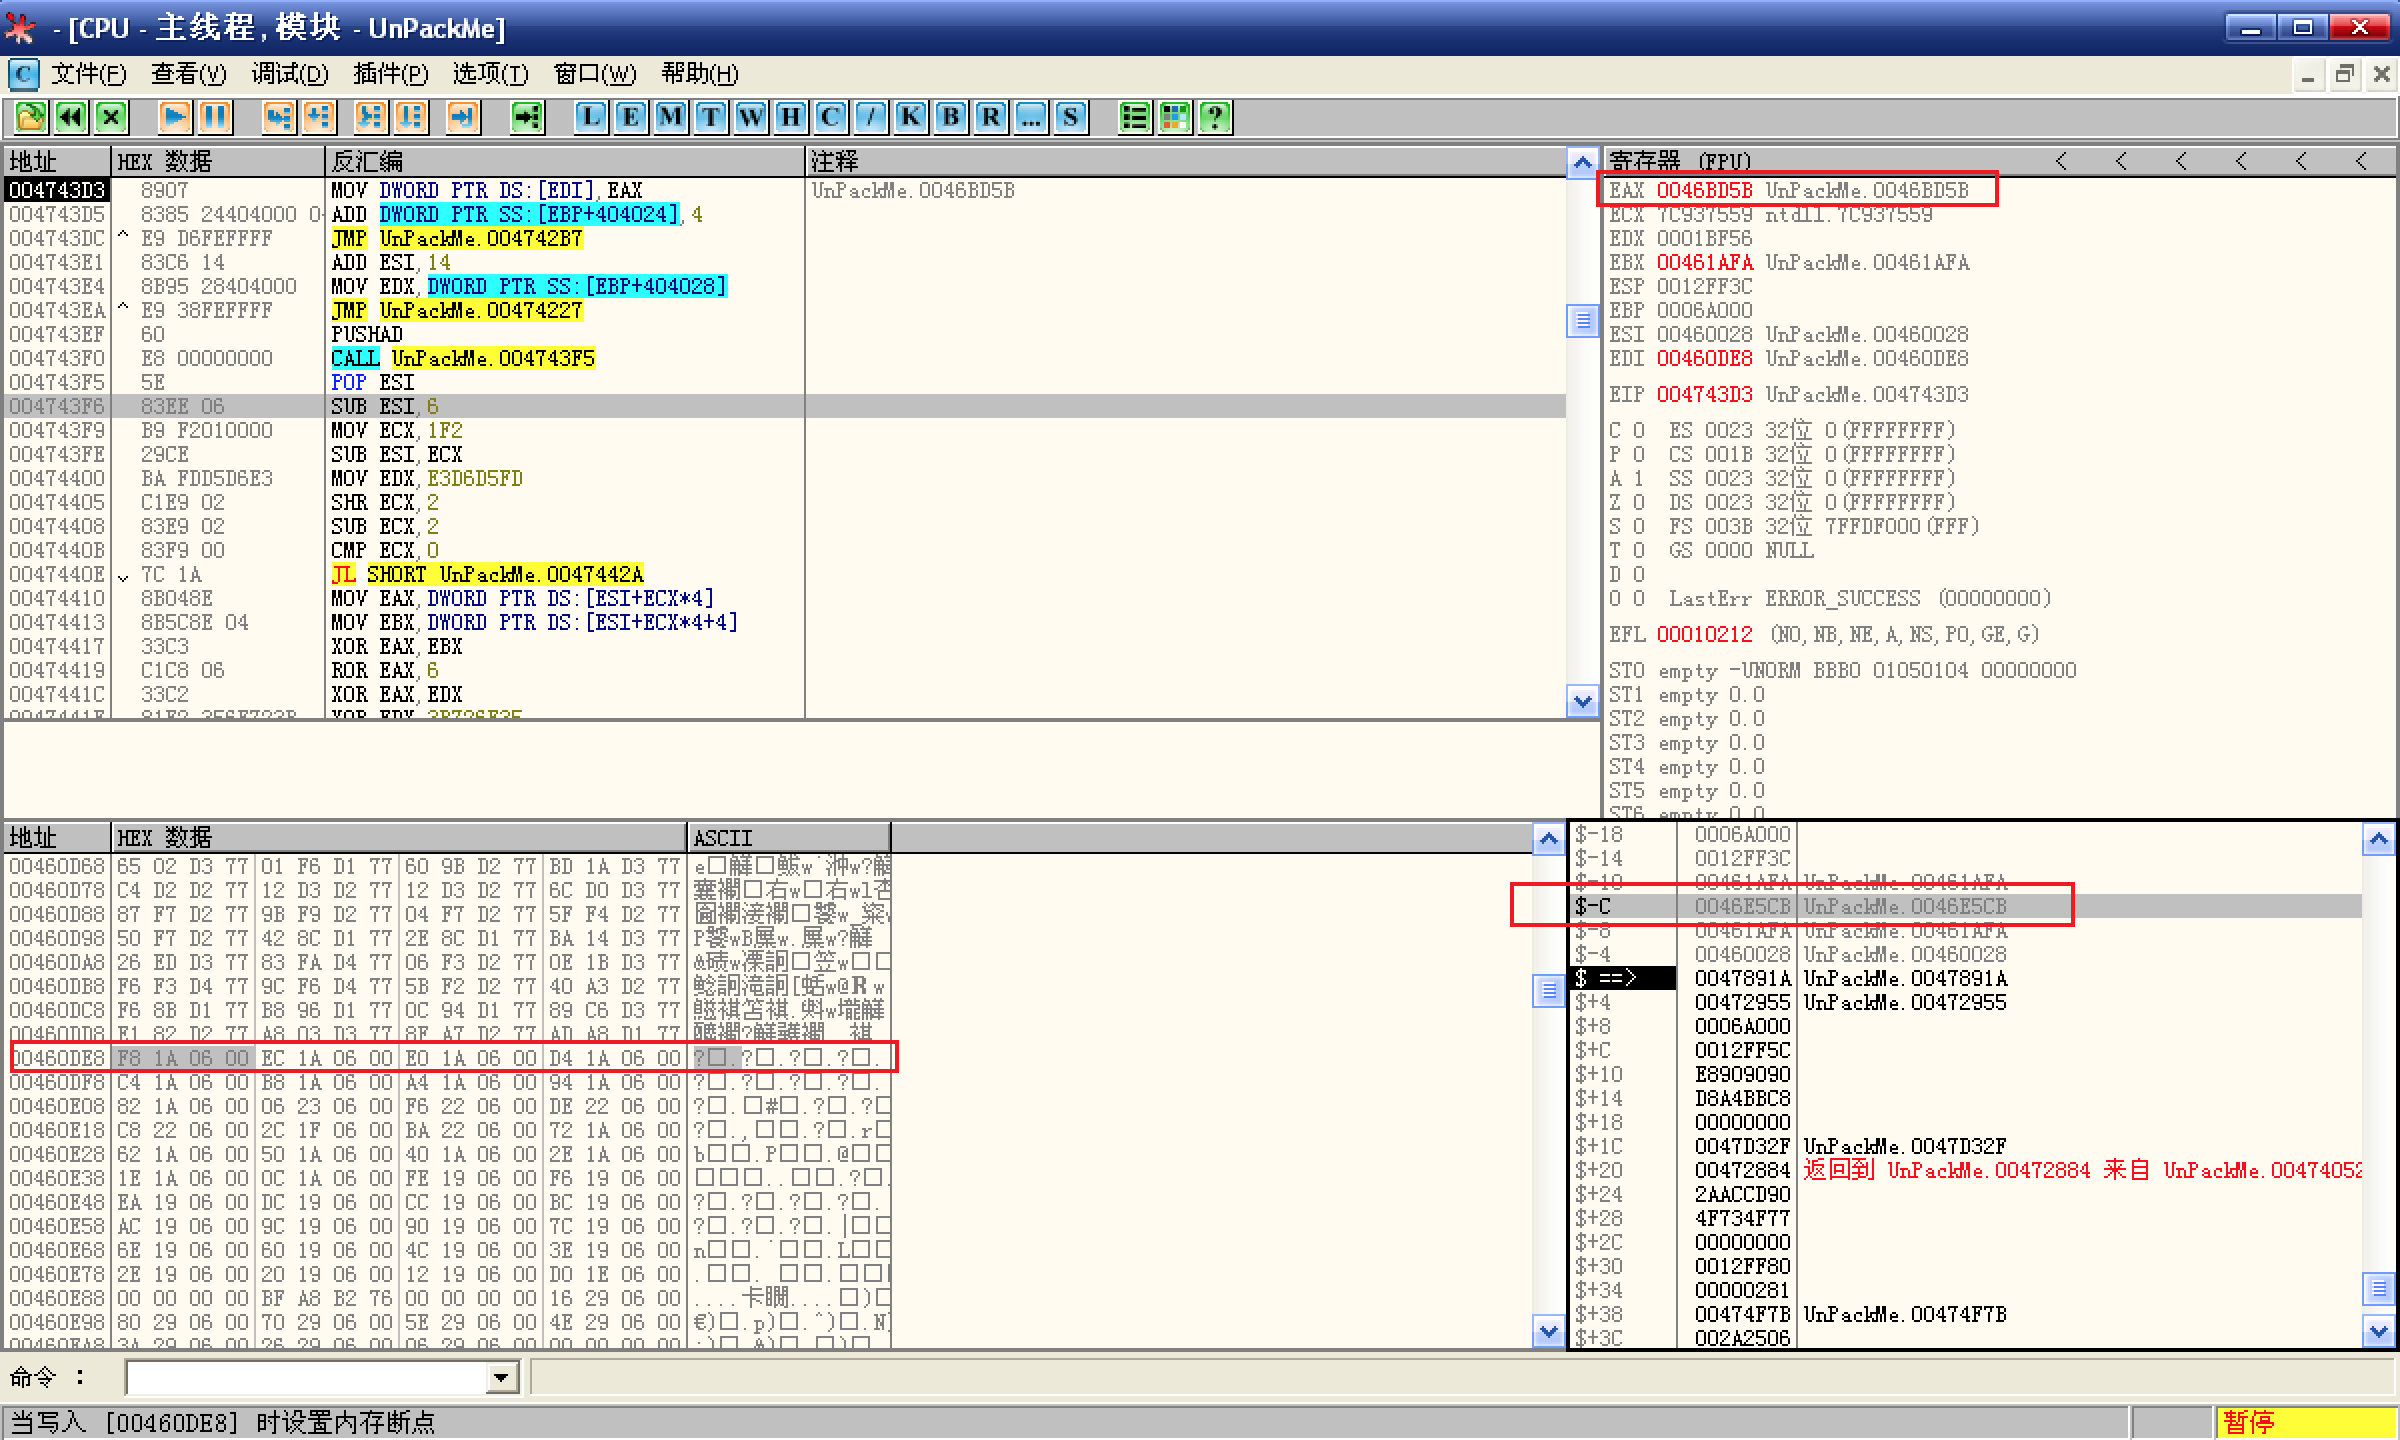Click the Close program X toolbar icon
Image resolution: width=2400 pixels, height=1440 pixels.
(x=111, y=117)
